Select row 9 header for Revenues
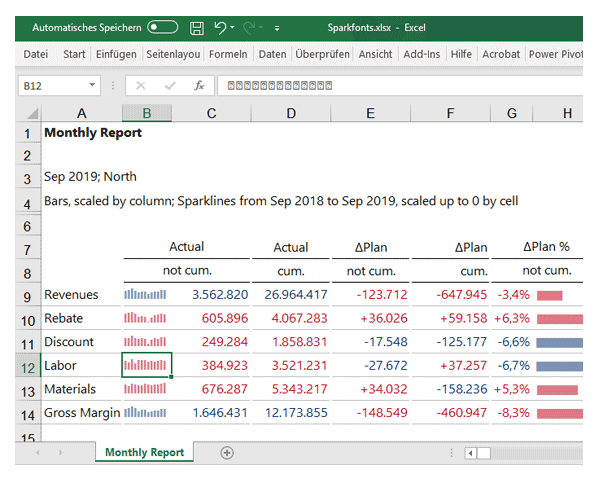The image size is (600, 479). pyautogui.click(x=28, y=295)
